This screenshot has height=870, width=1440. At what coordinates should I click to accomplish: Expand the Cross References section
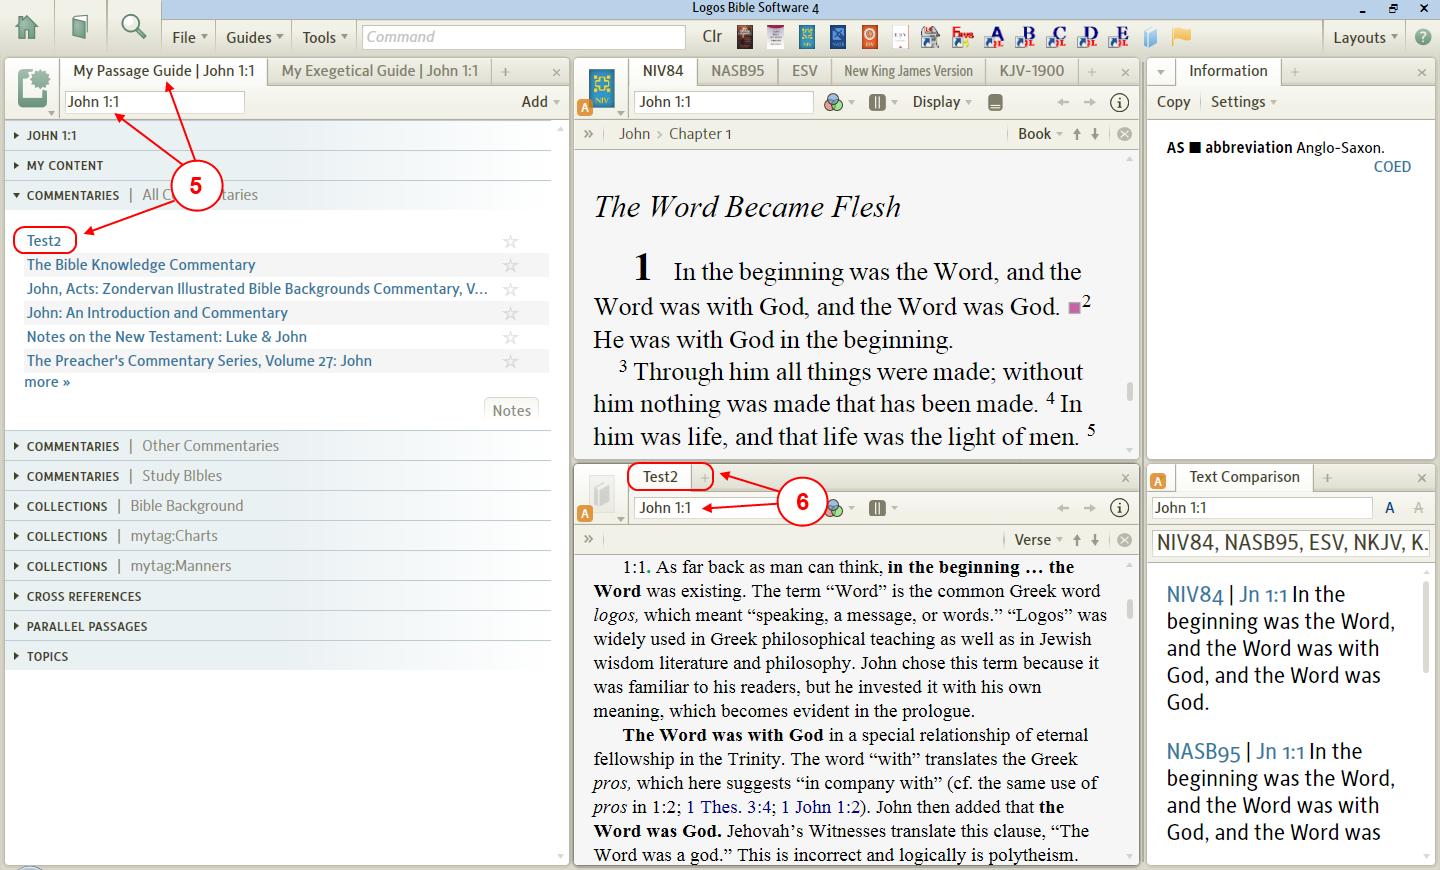pyautogui.click(x=84, y=597)
